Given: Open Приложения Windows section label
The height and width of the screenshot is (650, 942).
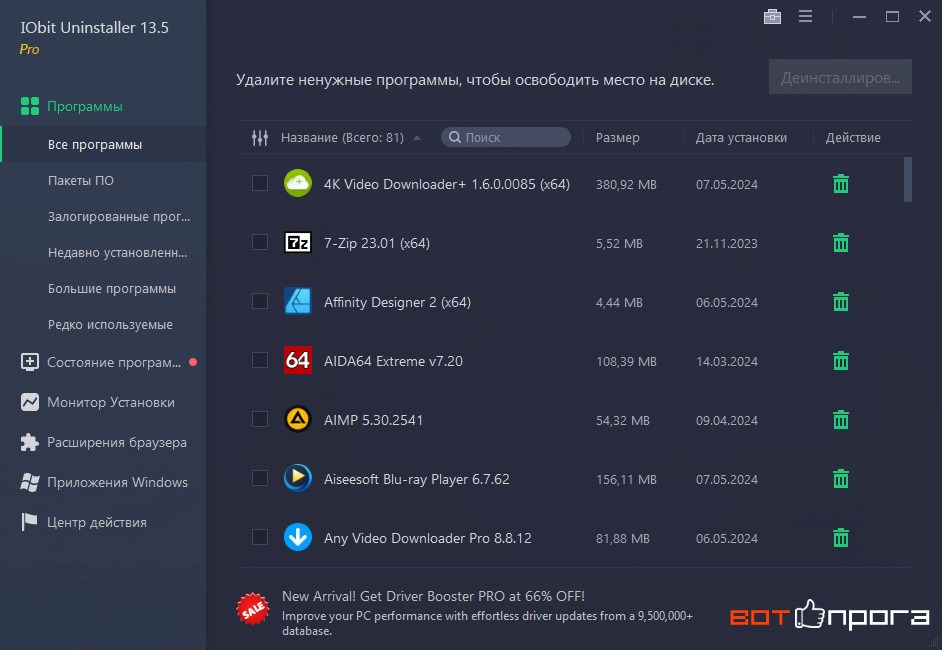Looking at the screenshot, I should (118, 482).
